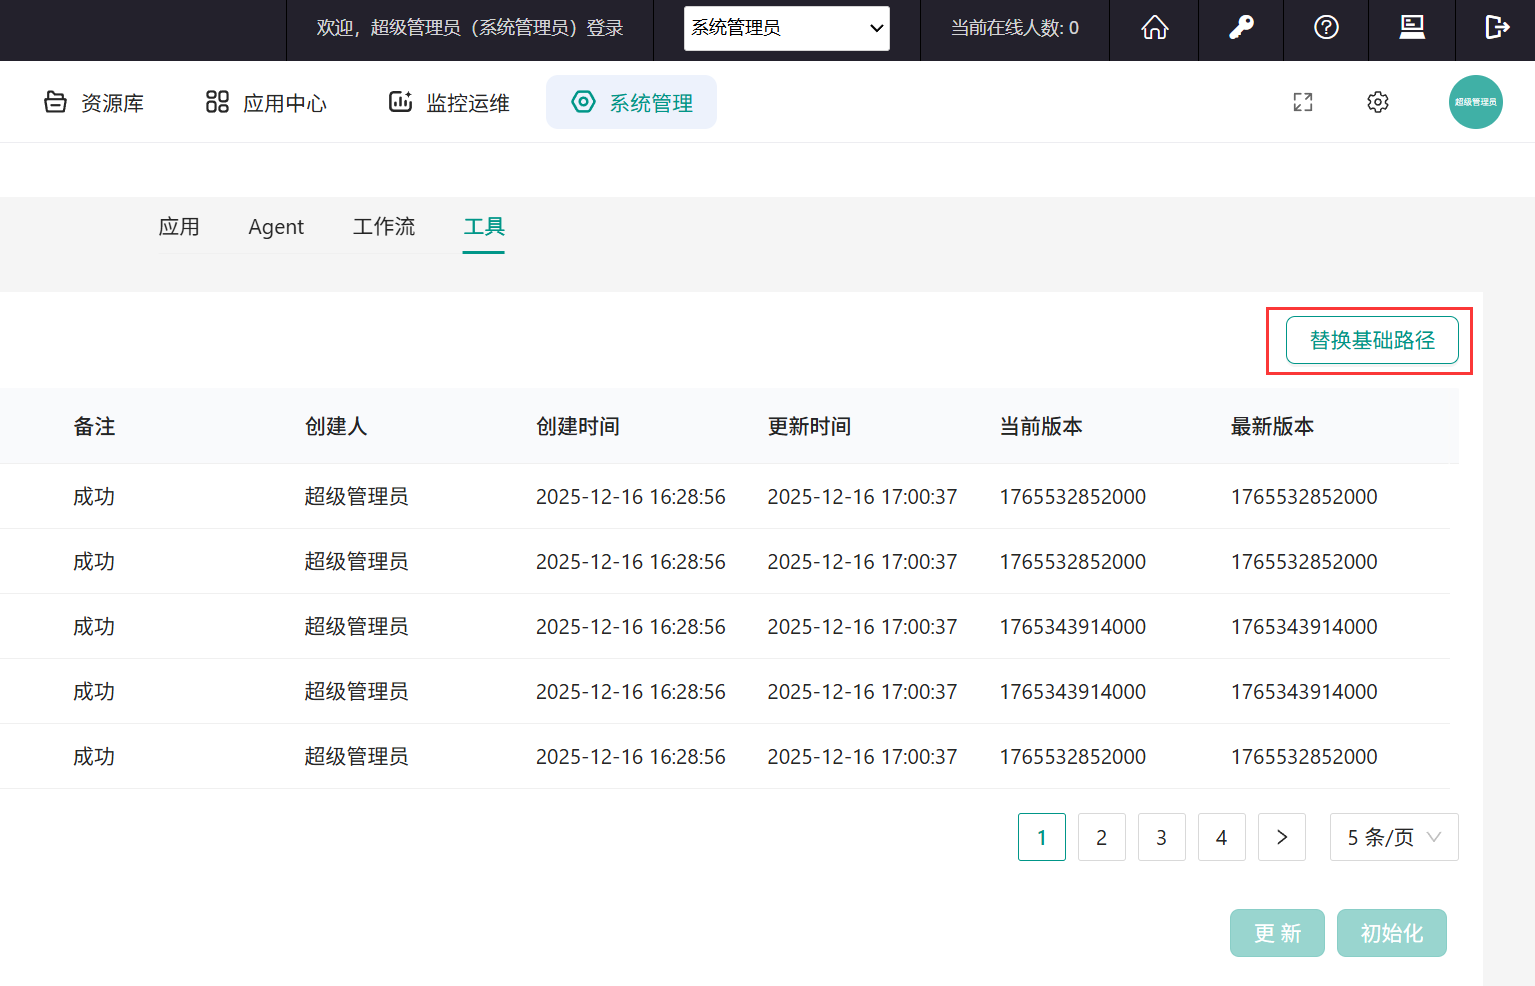Open 监控运维 navigation item
The height and width of the screenshot is (986, 1535).
pyautogui.click(x=449, y=103)
